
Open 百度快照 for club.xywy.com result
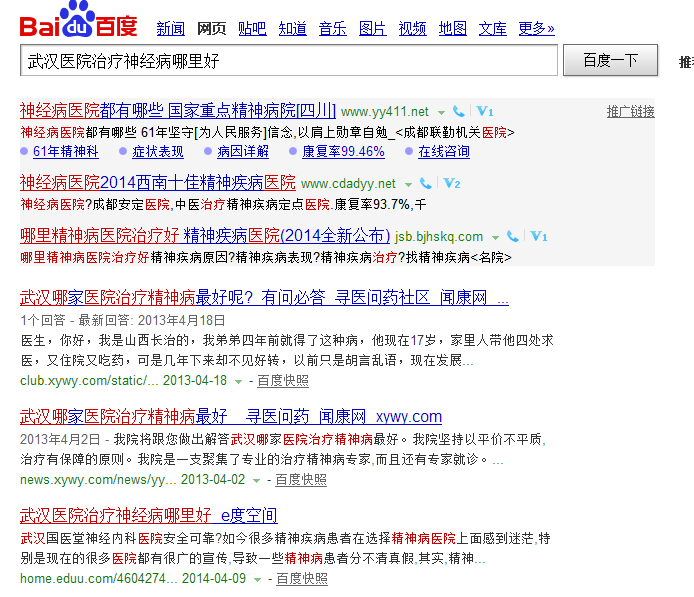point(283,381)
